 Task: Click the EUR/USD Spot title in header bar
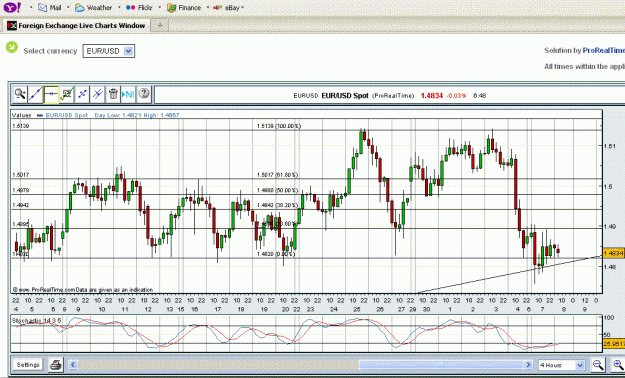pyautogui.click(x=345, y=96)
